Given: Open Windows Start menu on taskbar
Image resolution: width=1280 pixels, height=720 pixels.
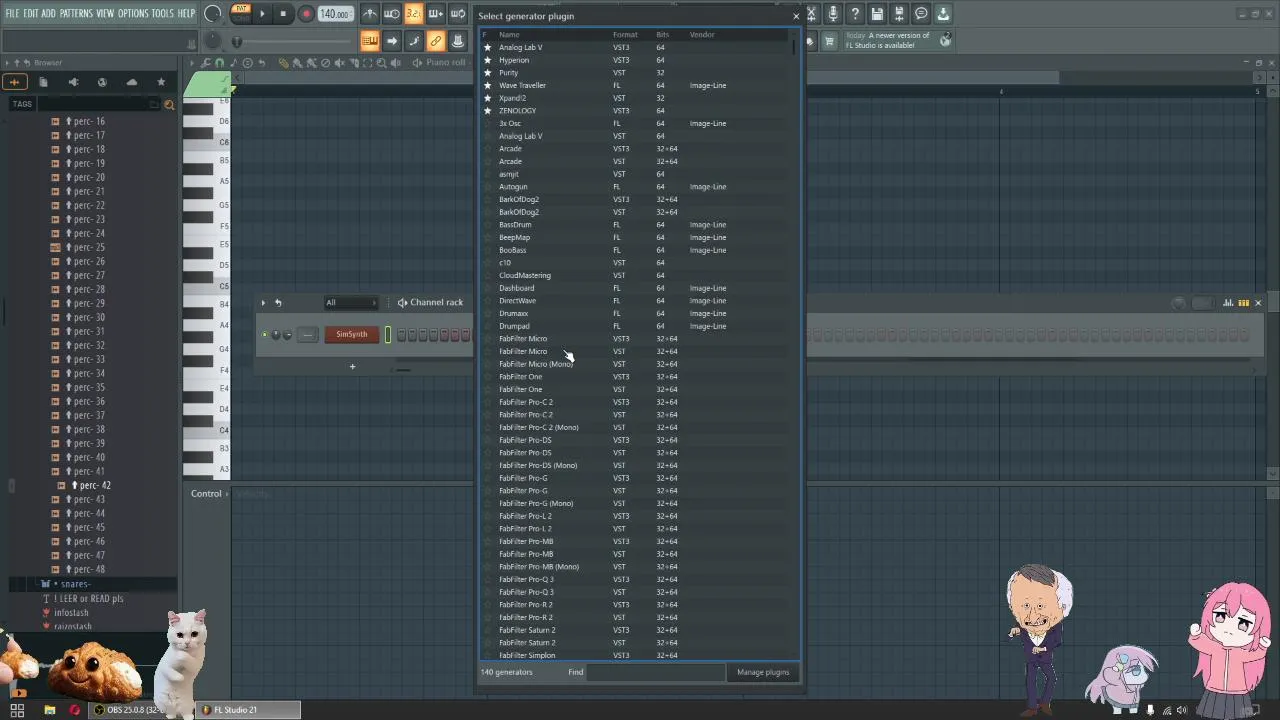Looking at the screenshot, I should coord(17,710).
